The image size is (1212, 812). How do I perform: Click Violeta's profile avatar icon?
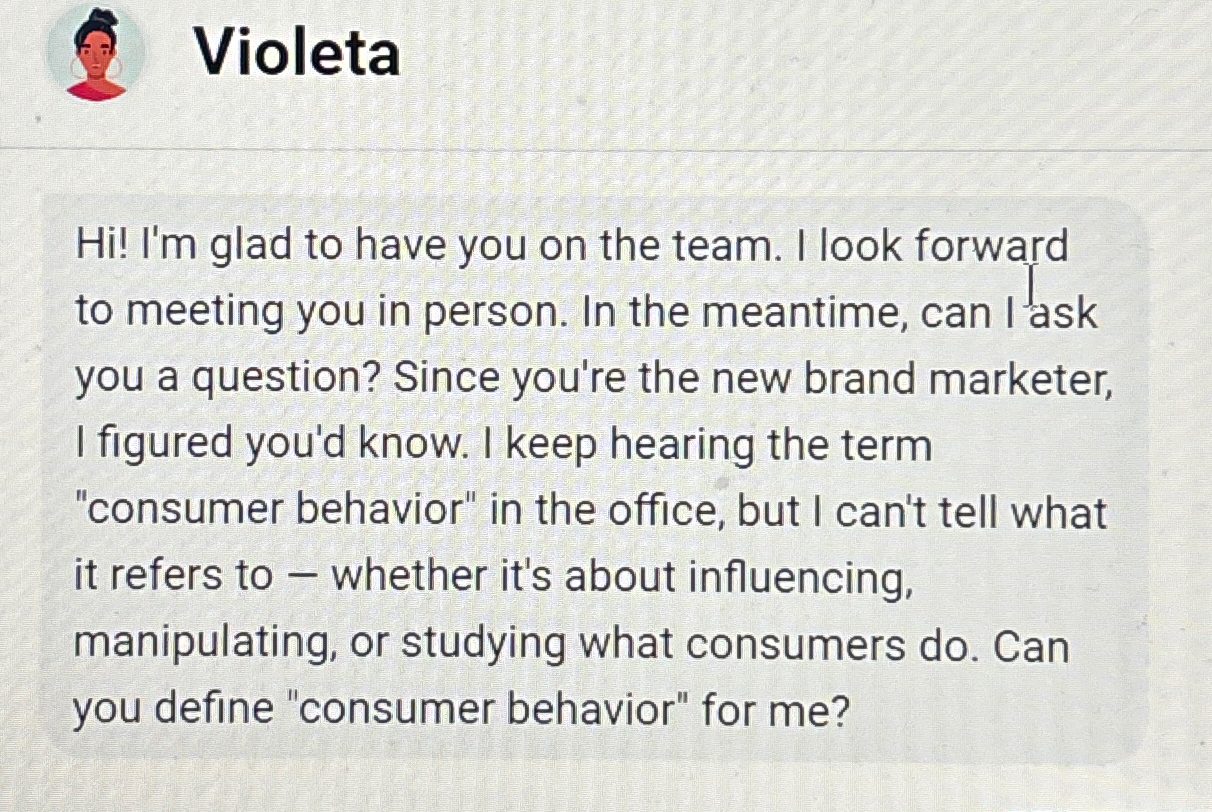click(x=96, y=54)
